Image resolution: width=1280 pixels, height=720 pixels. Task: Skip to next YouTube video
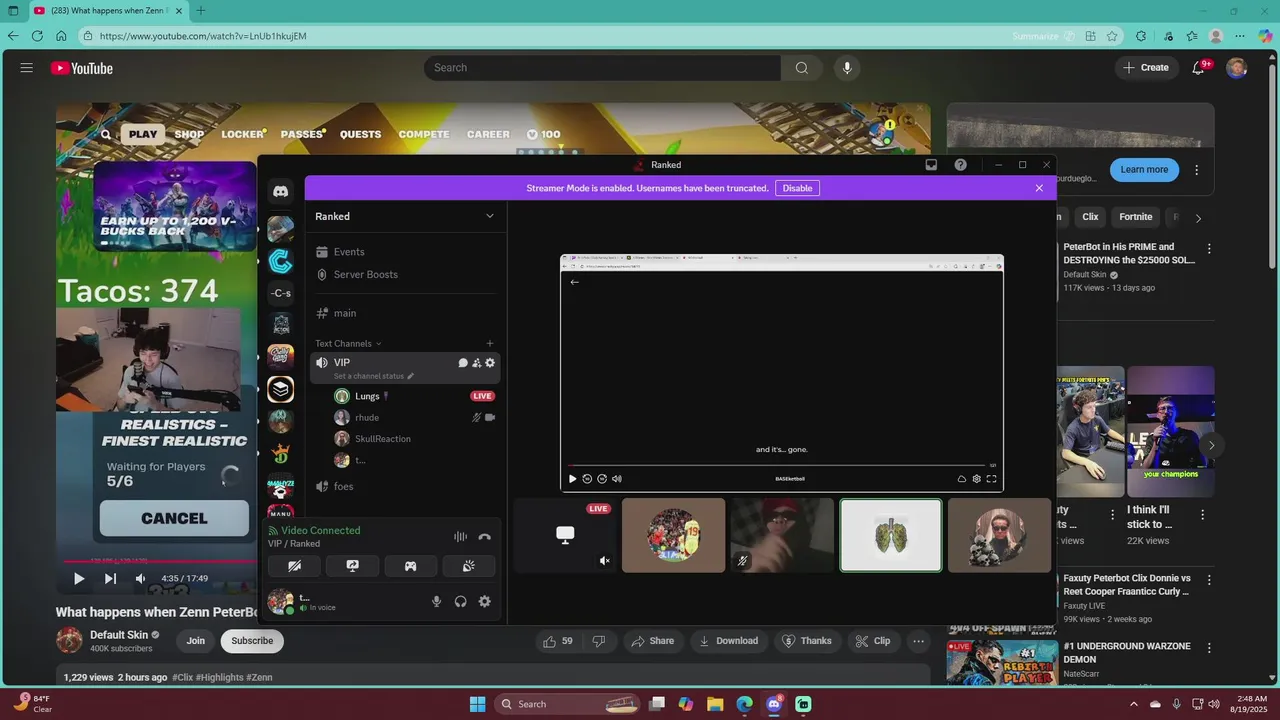110,579
